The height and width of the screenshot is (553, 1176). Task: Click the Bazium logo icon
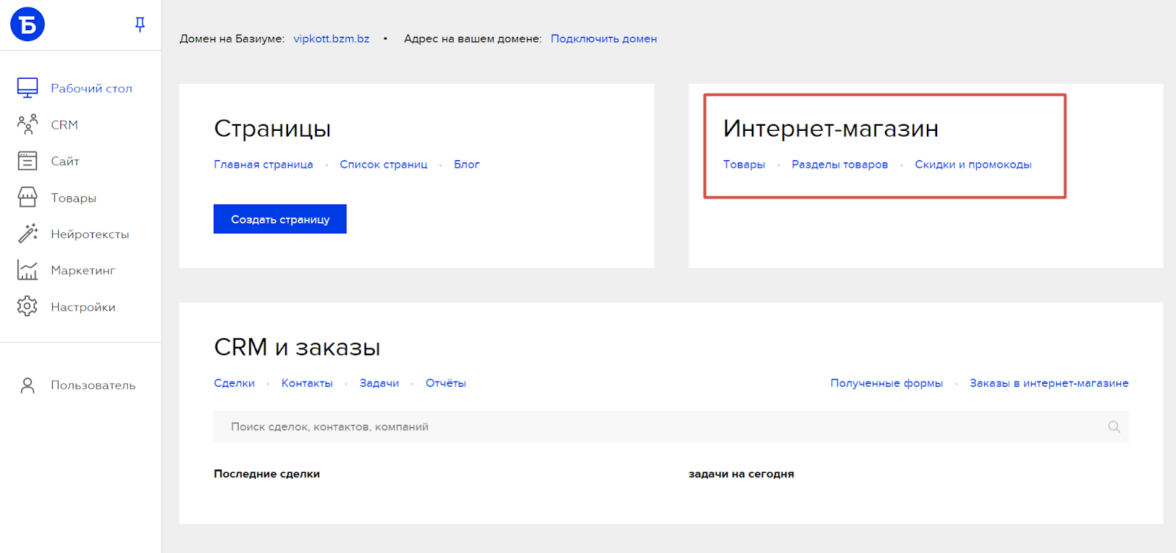28,25
